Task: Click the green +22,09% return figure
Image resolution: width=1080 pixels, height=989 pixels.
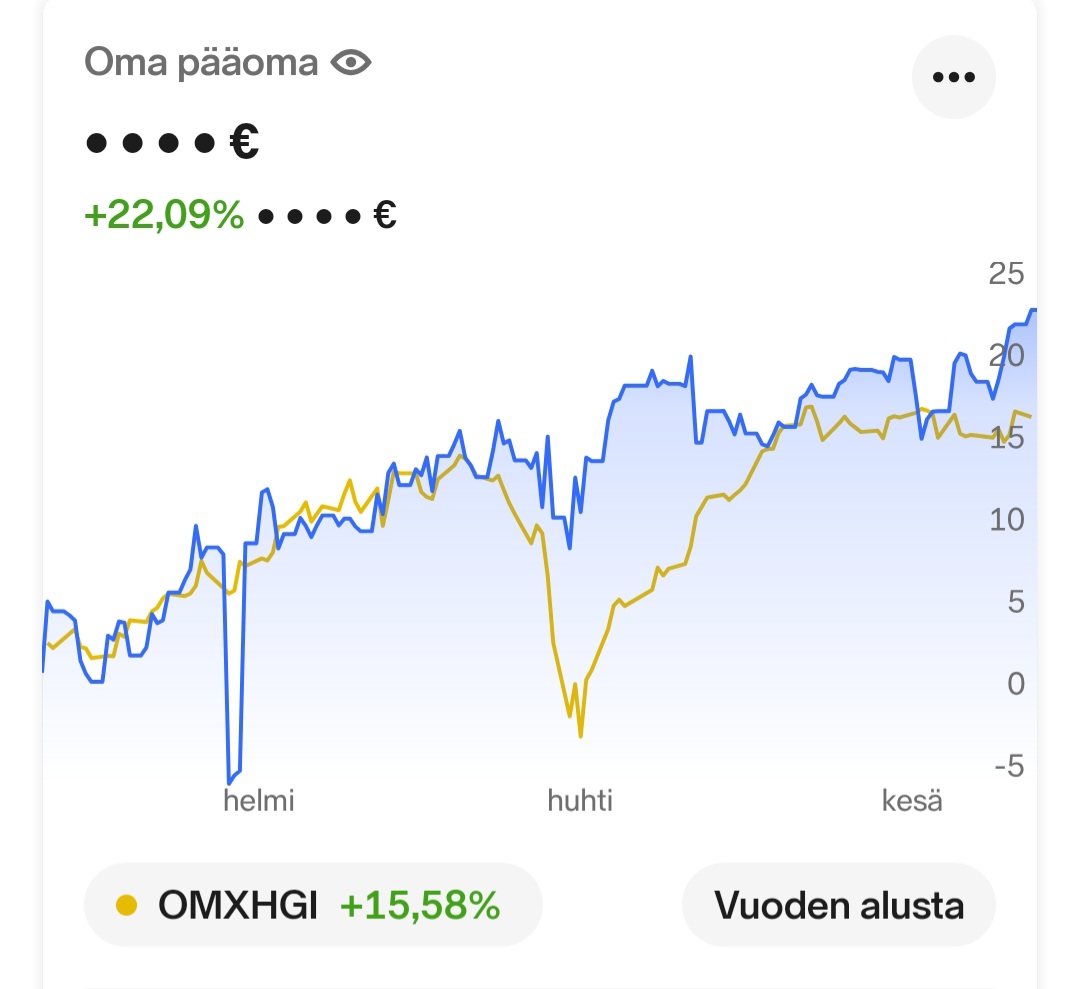Action: point(163,213)
